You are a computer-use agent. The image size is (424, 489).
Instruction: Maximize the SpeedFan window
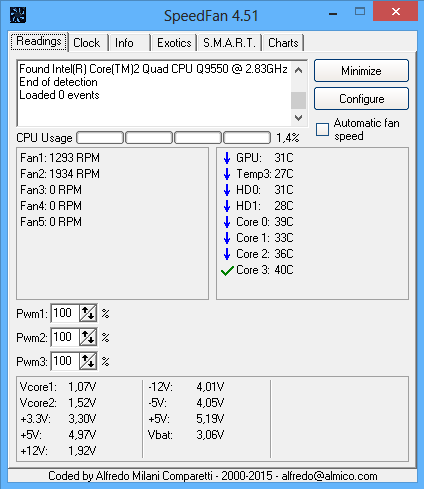360,12
